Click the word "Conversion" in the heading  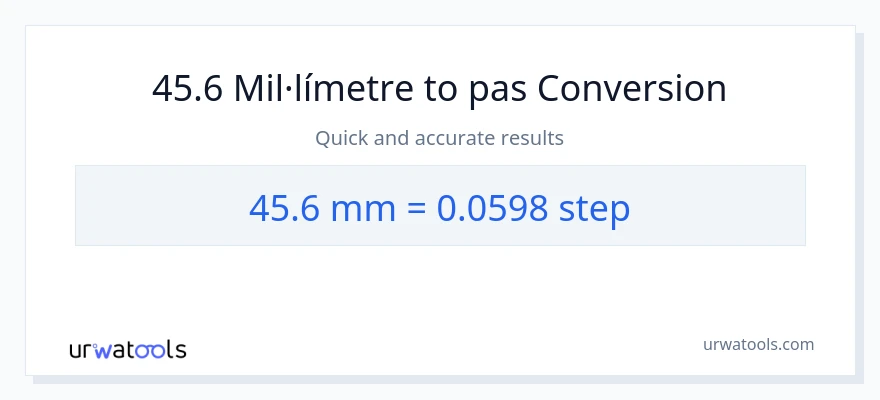[x=632, y=89]
